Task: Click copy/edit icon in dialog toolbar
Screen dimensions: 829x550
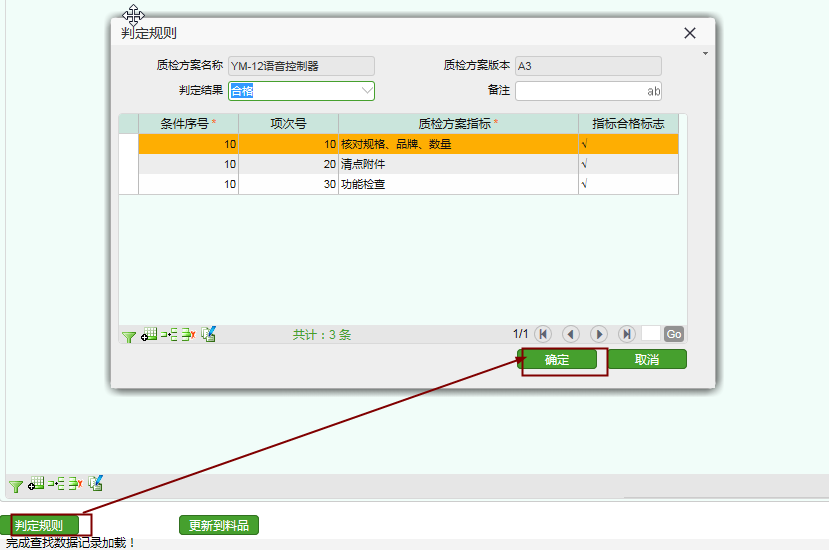Action: (208, 334)
